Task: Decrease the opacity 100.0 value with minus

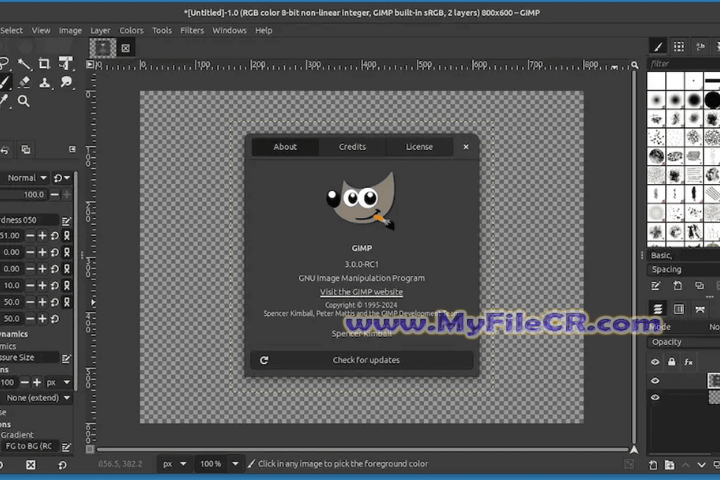Action: [54, 195]
